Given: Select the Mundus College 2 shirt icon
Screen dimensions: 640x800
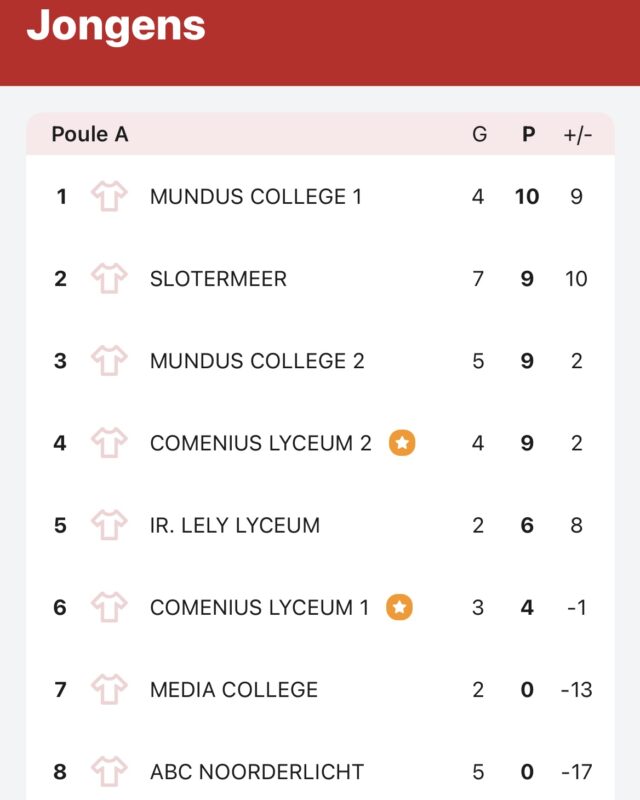Looking at the screenshot, I should coord(109,361).
